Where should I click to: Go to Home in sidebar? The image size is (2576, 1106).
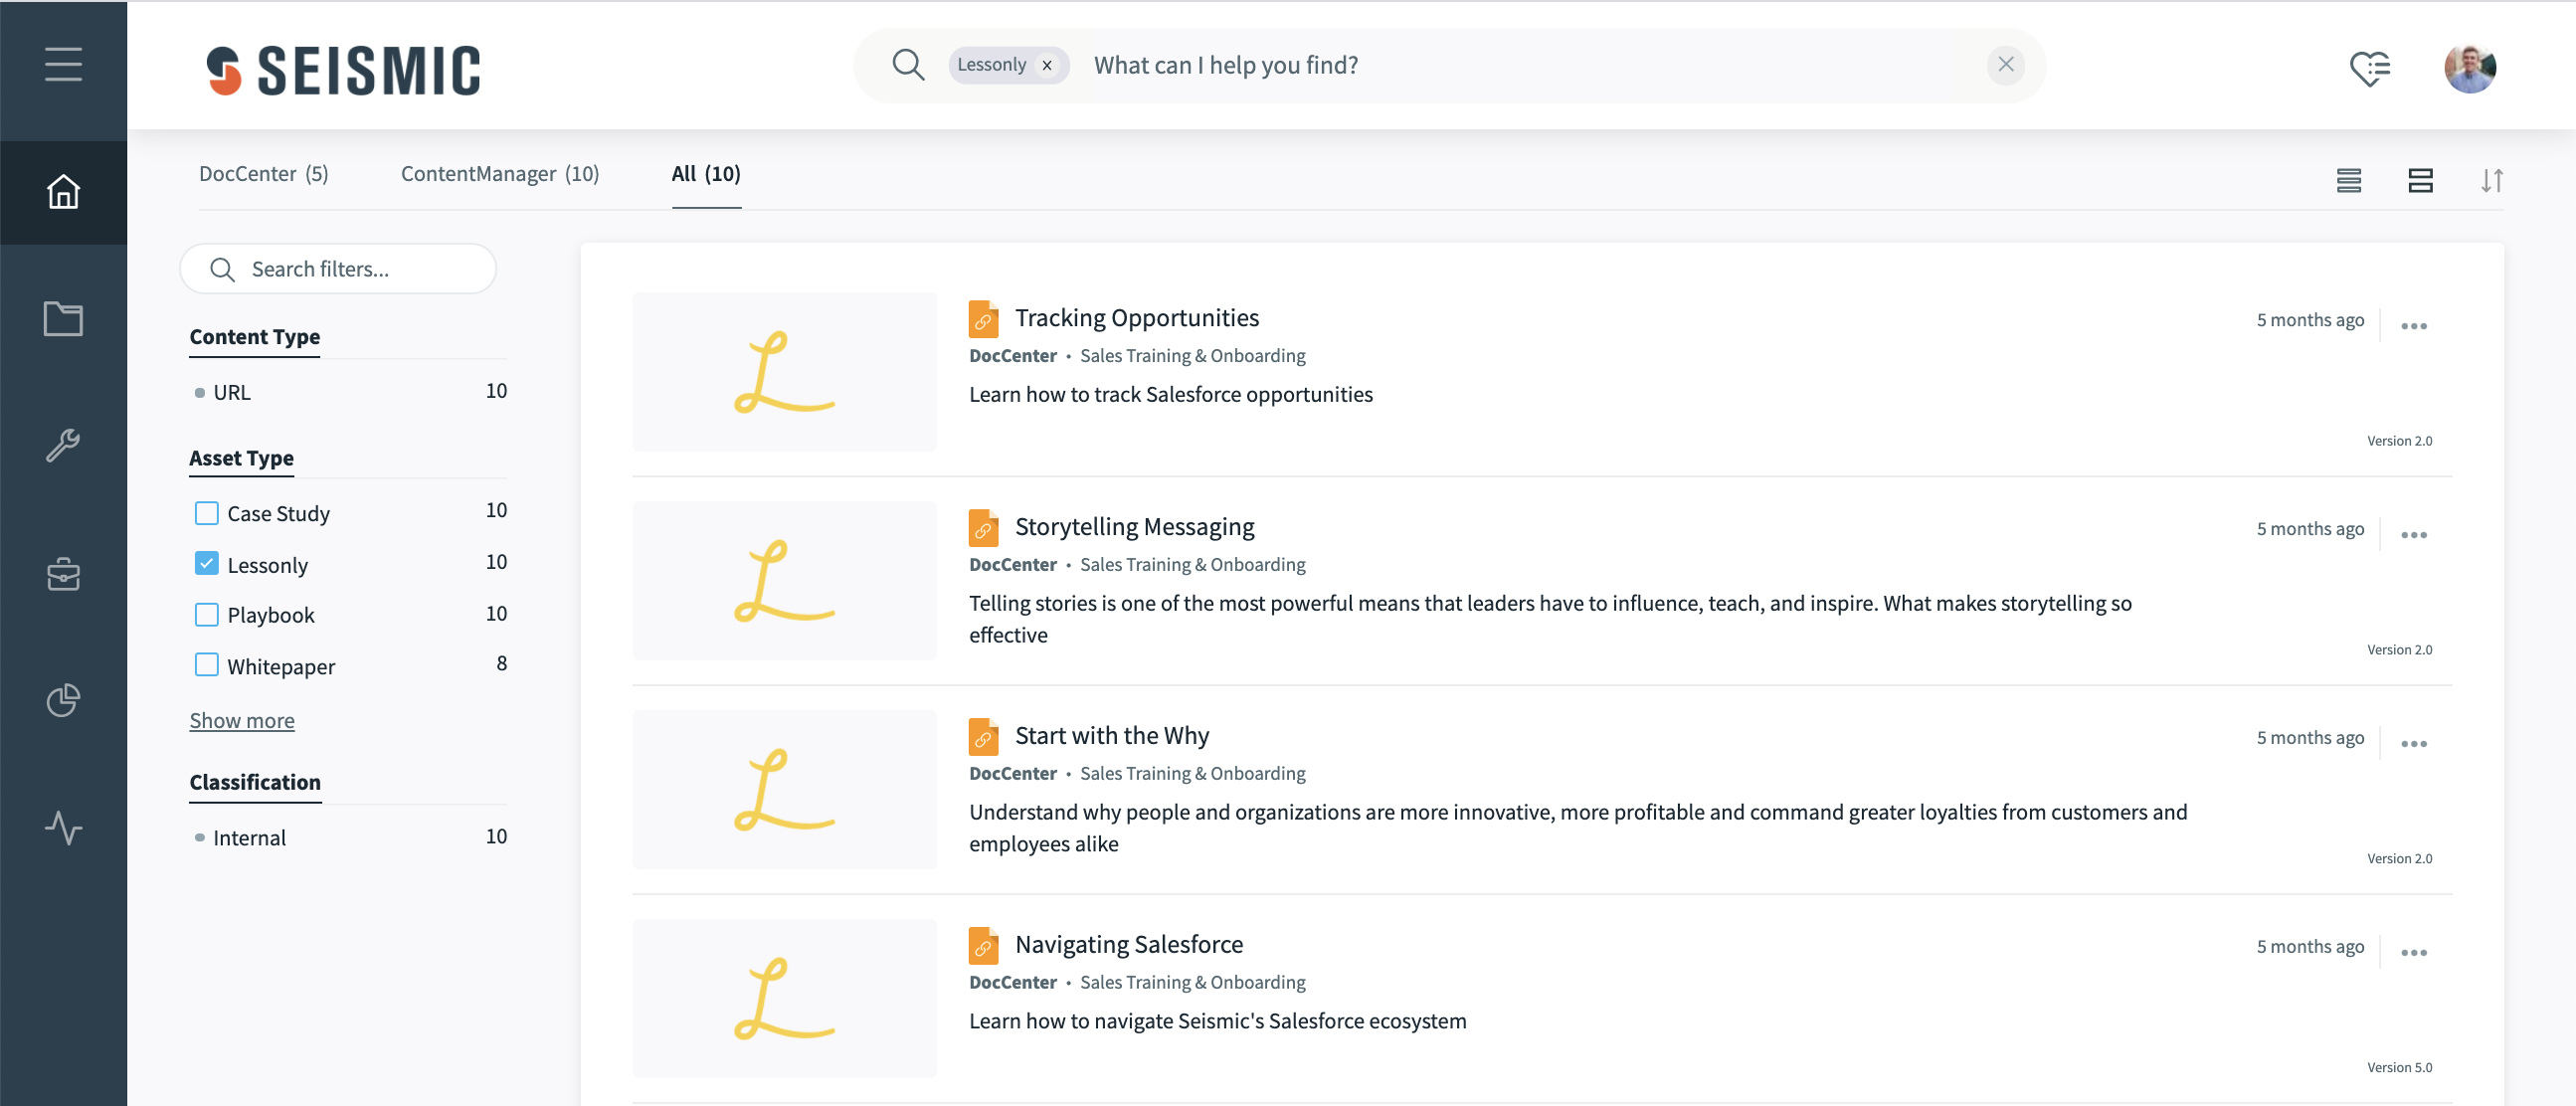coord(63,192)
